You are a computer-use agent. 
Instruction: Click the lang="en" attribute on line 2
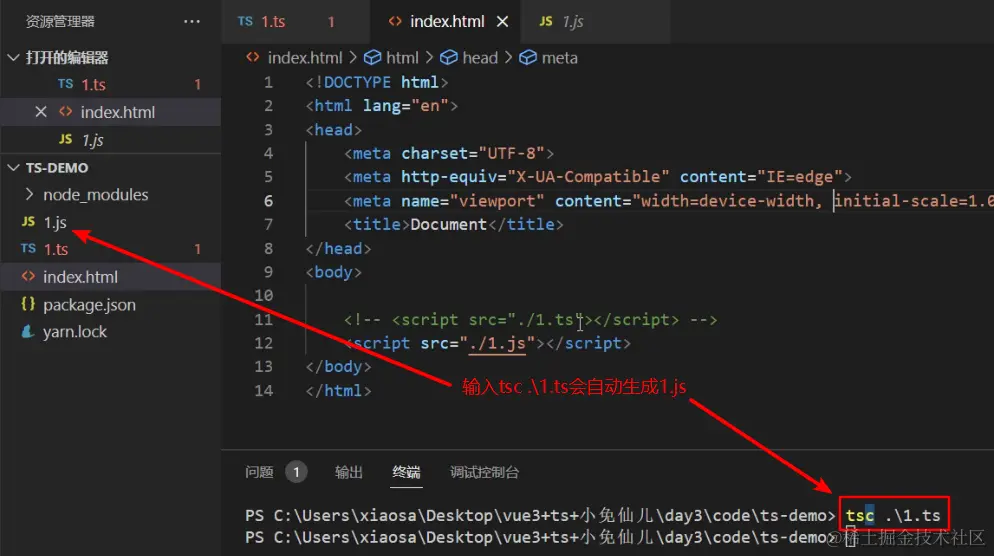[x=406, y=106]
